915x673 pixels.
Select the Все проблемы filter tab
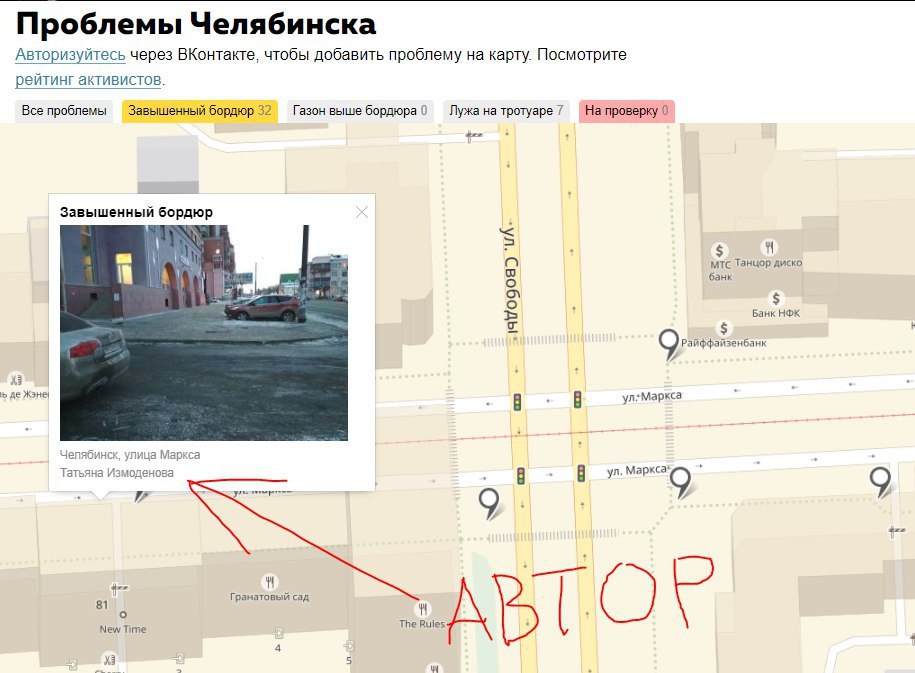tap(64, 111)
